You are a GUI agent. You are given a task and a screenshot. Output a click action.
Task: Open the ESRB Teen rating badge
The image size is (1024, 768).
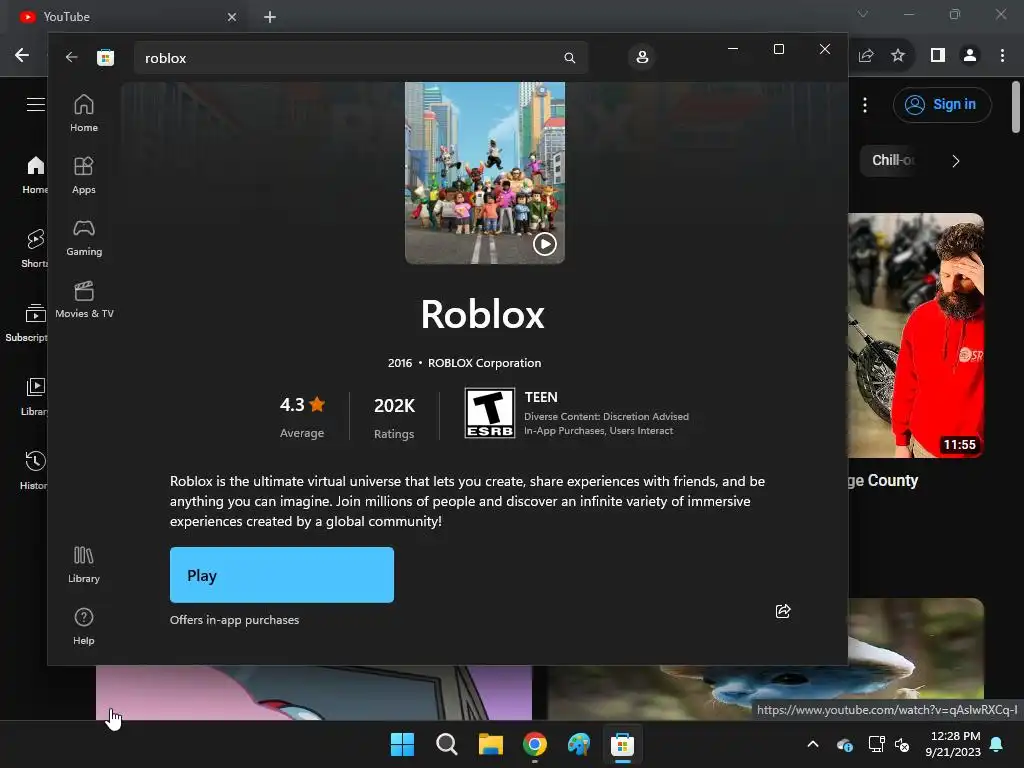click(490, 413)
